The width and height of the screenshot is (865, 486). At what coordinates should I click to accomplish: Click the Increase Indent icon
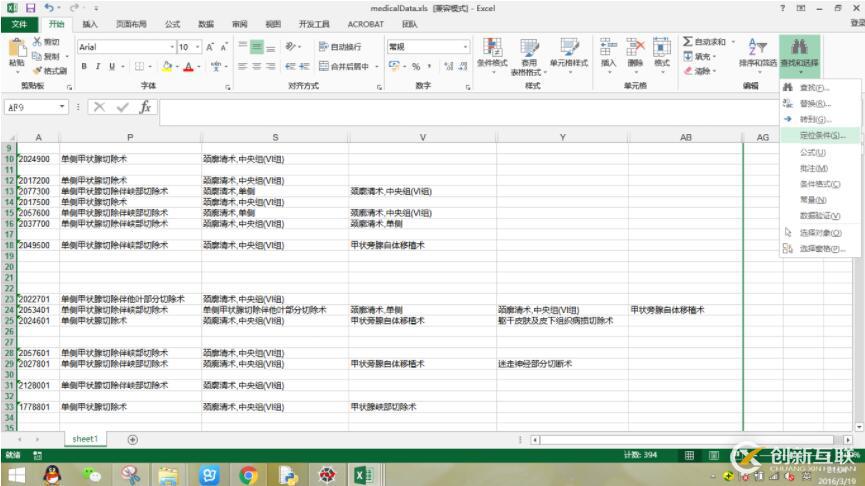point(304,66)
